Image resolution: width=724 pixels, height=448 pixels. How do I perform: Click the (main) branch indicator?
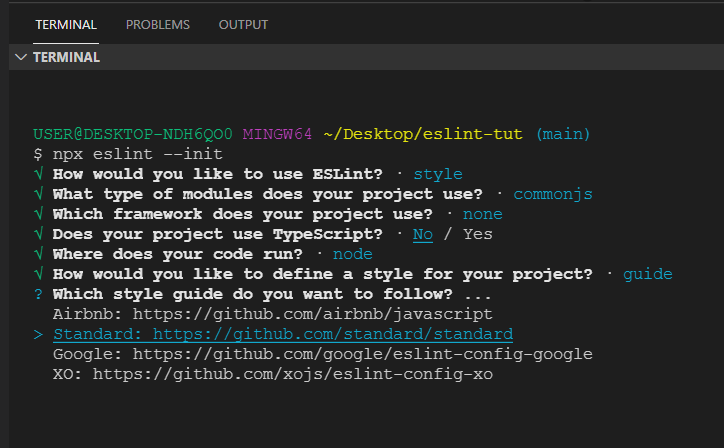coord(563,134)
